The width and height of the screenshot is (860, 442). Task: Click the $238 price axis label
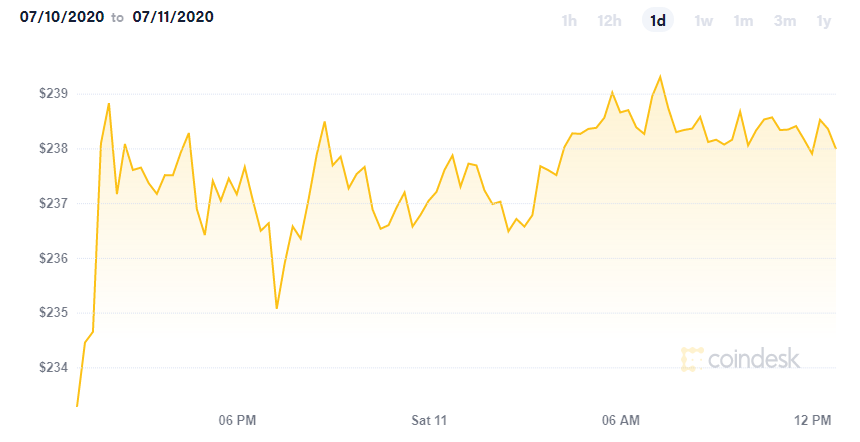[x=53, y=149]
